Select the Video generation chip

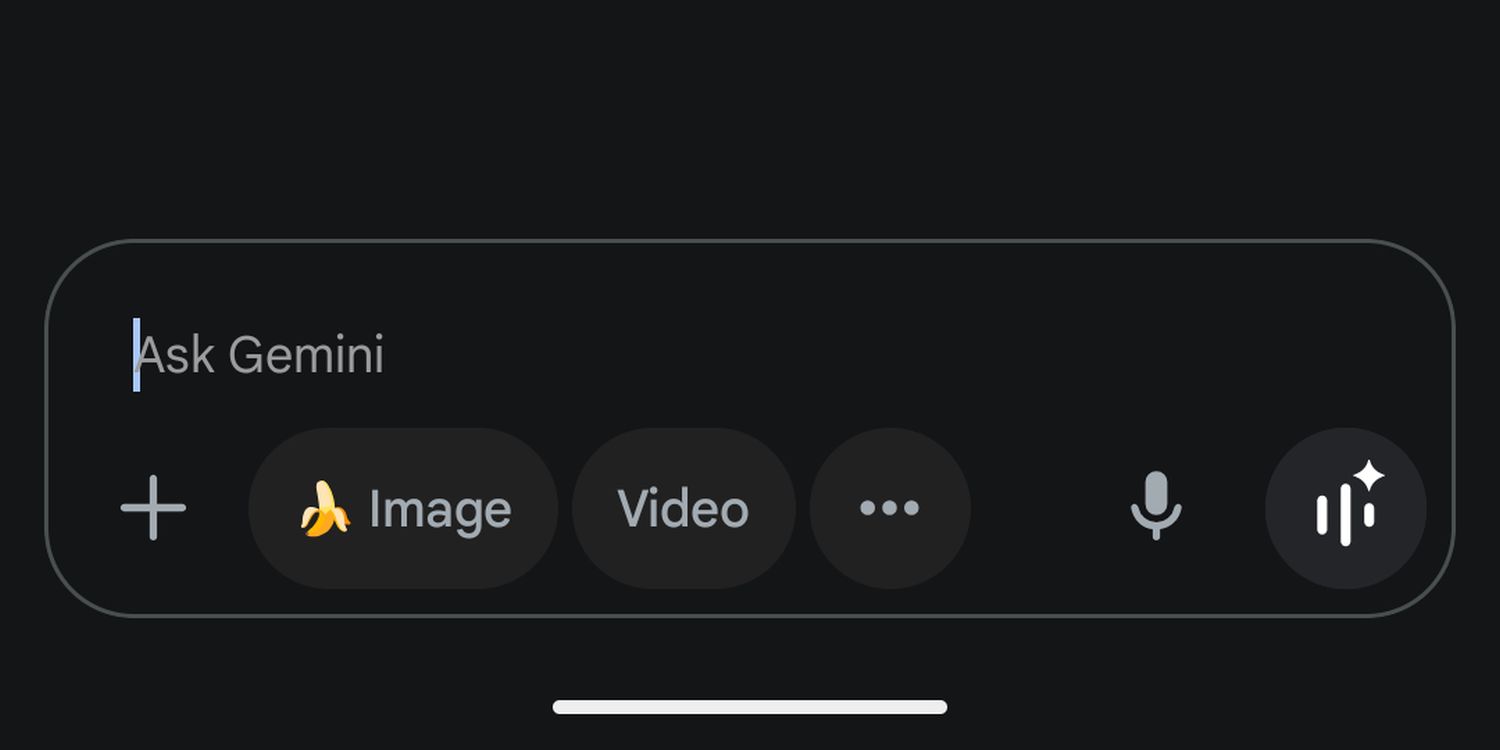(683, 508)
